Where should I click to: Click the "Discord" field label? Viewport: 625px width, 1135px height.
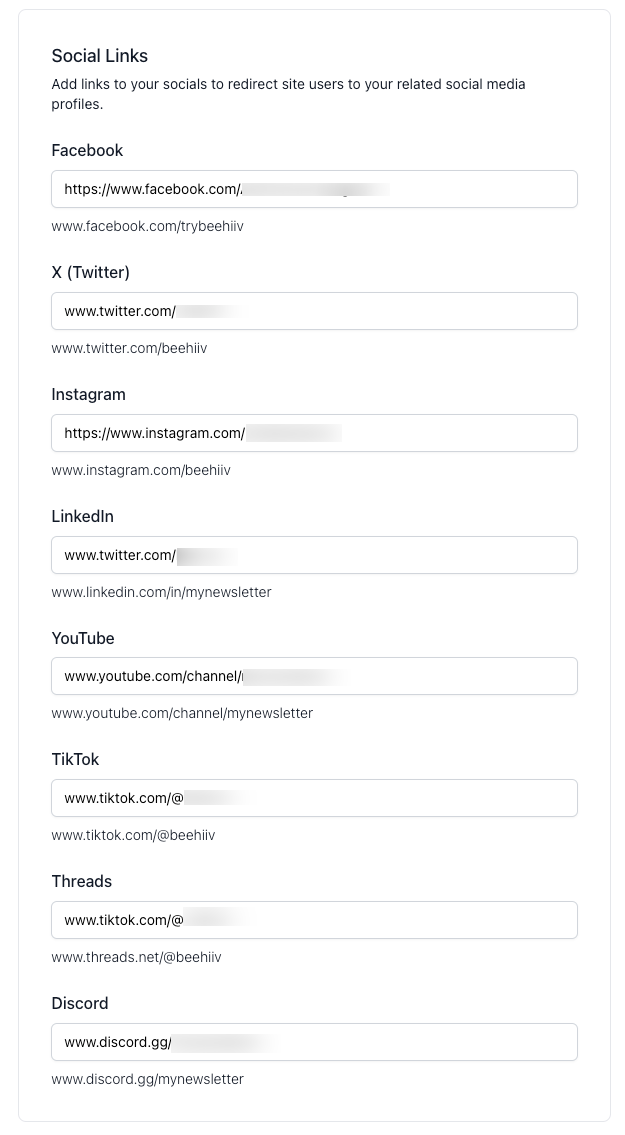(x=80, y=1004)
